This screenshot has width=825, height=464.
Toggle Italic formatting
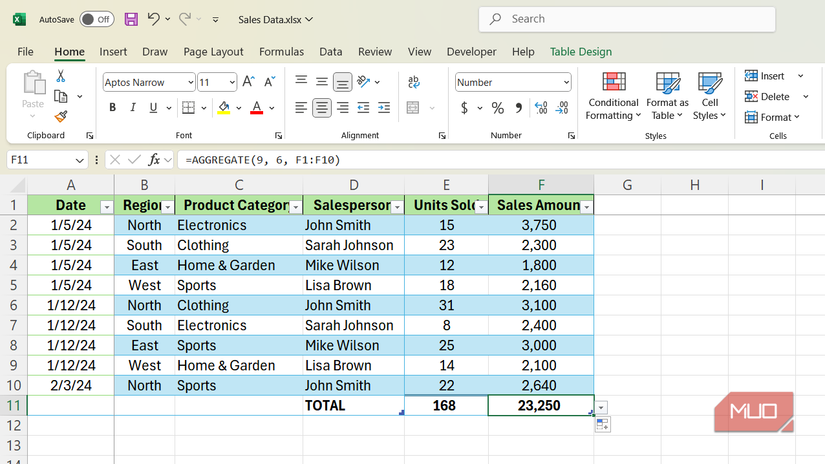[135, 108]
